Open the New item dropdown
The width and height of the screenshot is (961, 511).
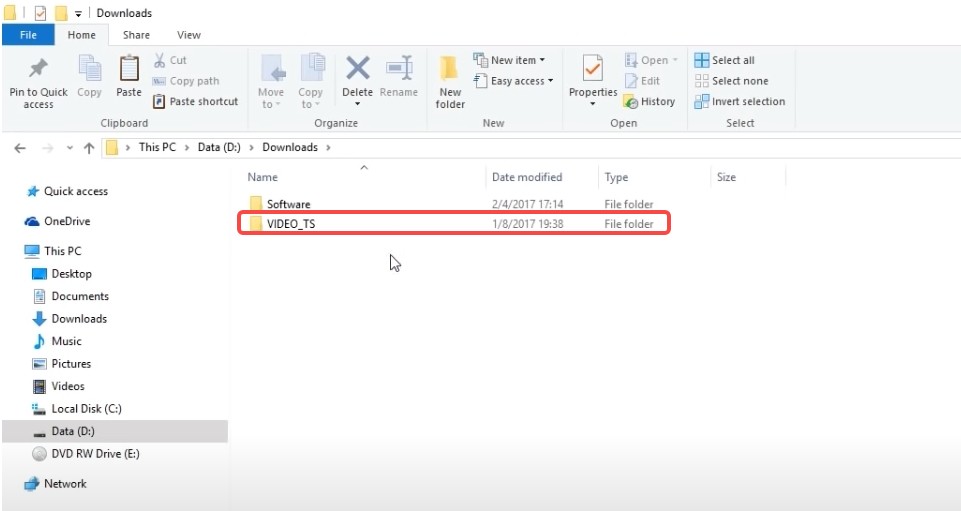point(509,60)
